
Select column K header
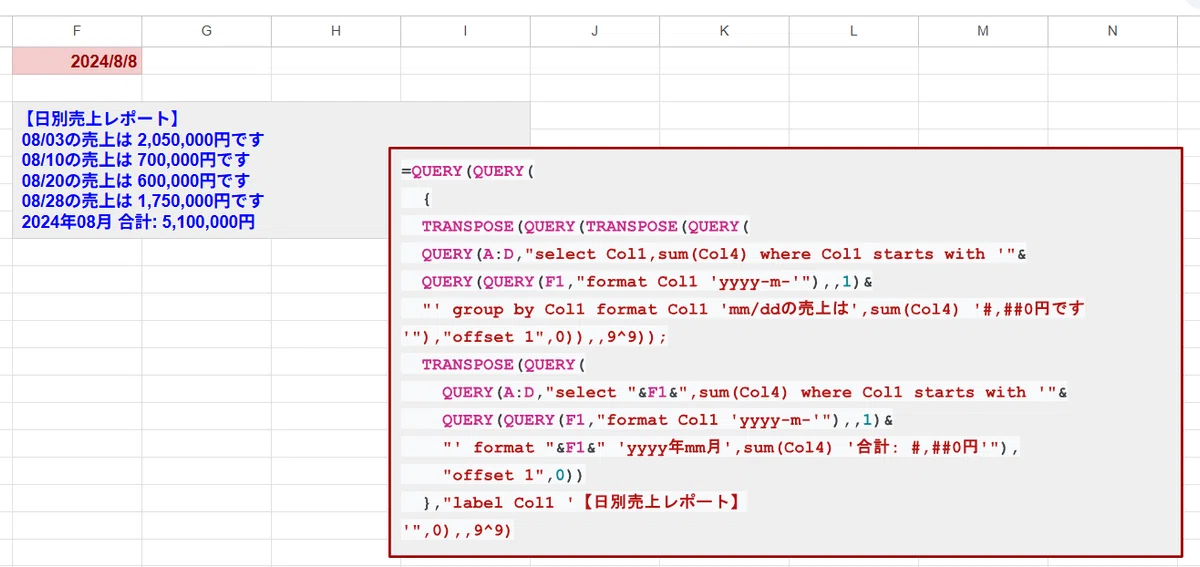click(724, 31)
